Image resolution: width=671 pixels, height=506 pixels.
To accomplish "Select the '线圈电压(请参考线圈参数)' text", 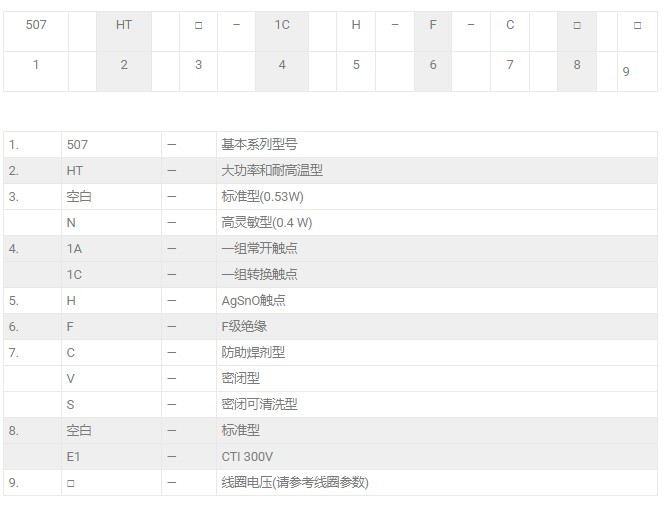I will (295, 483).
